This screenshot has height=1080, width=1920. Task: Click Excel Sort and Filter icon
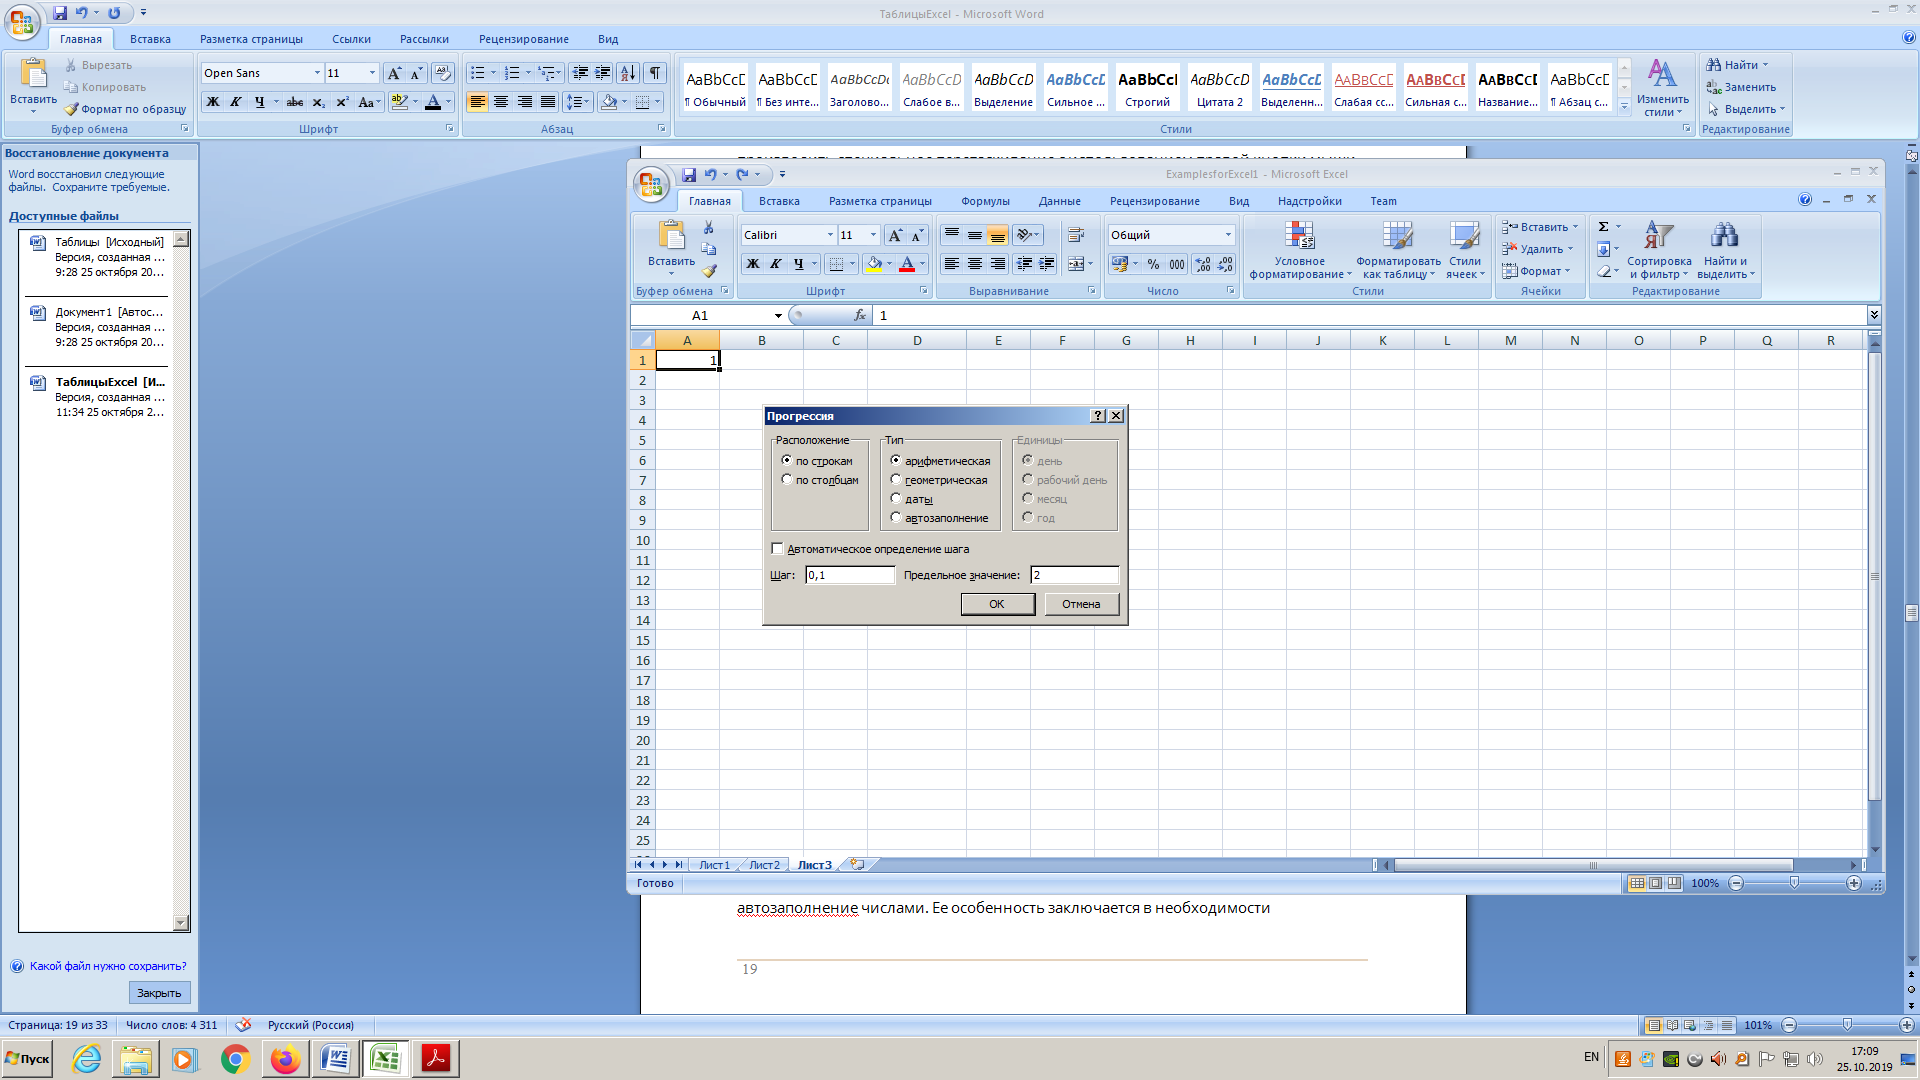click(x=1659, y=236)
